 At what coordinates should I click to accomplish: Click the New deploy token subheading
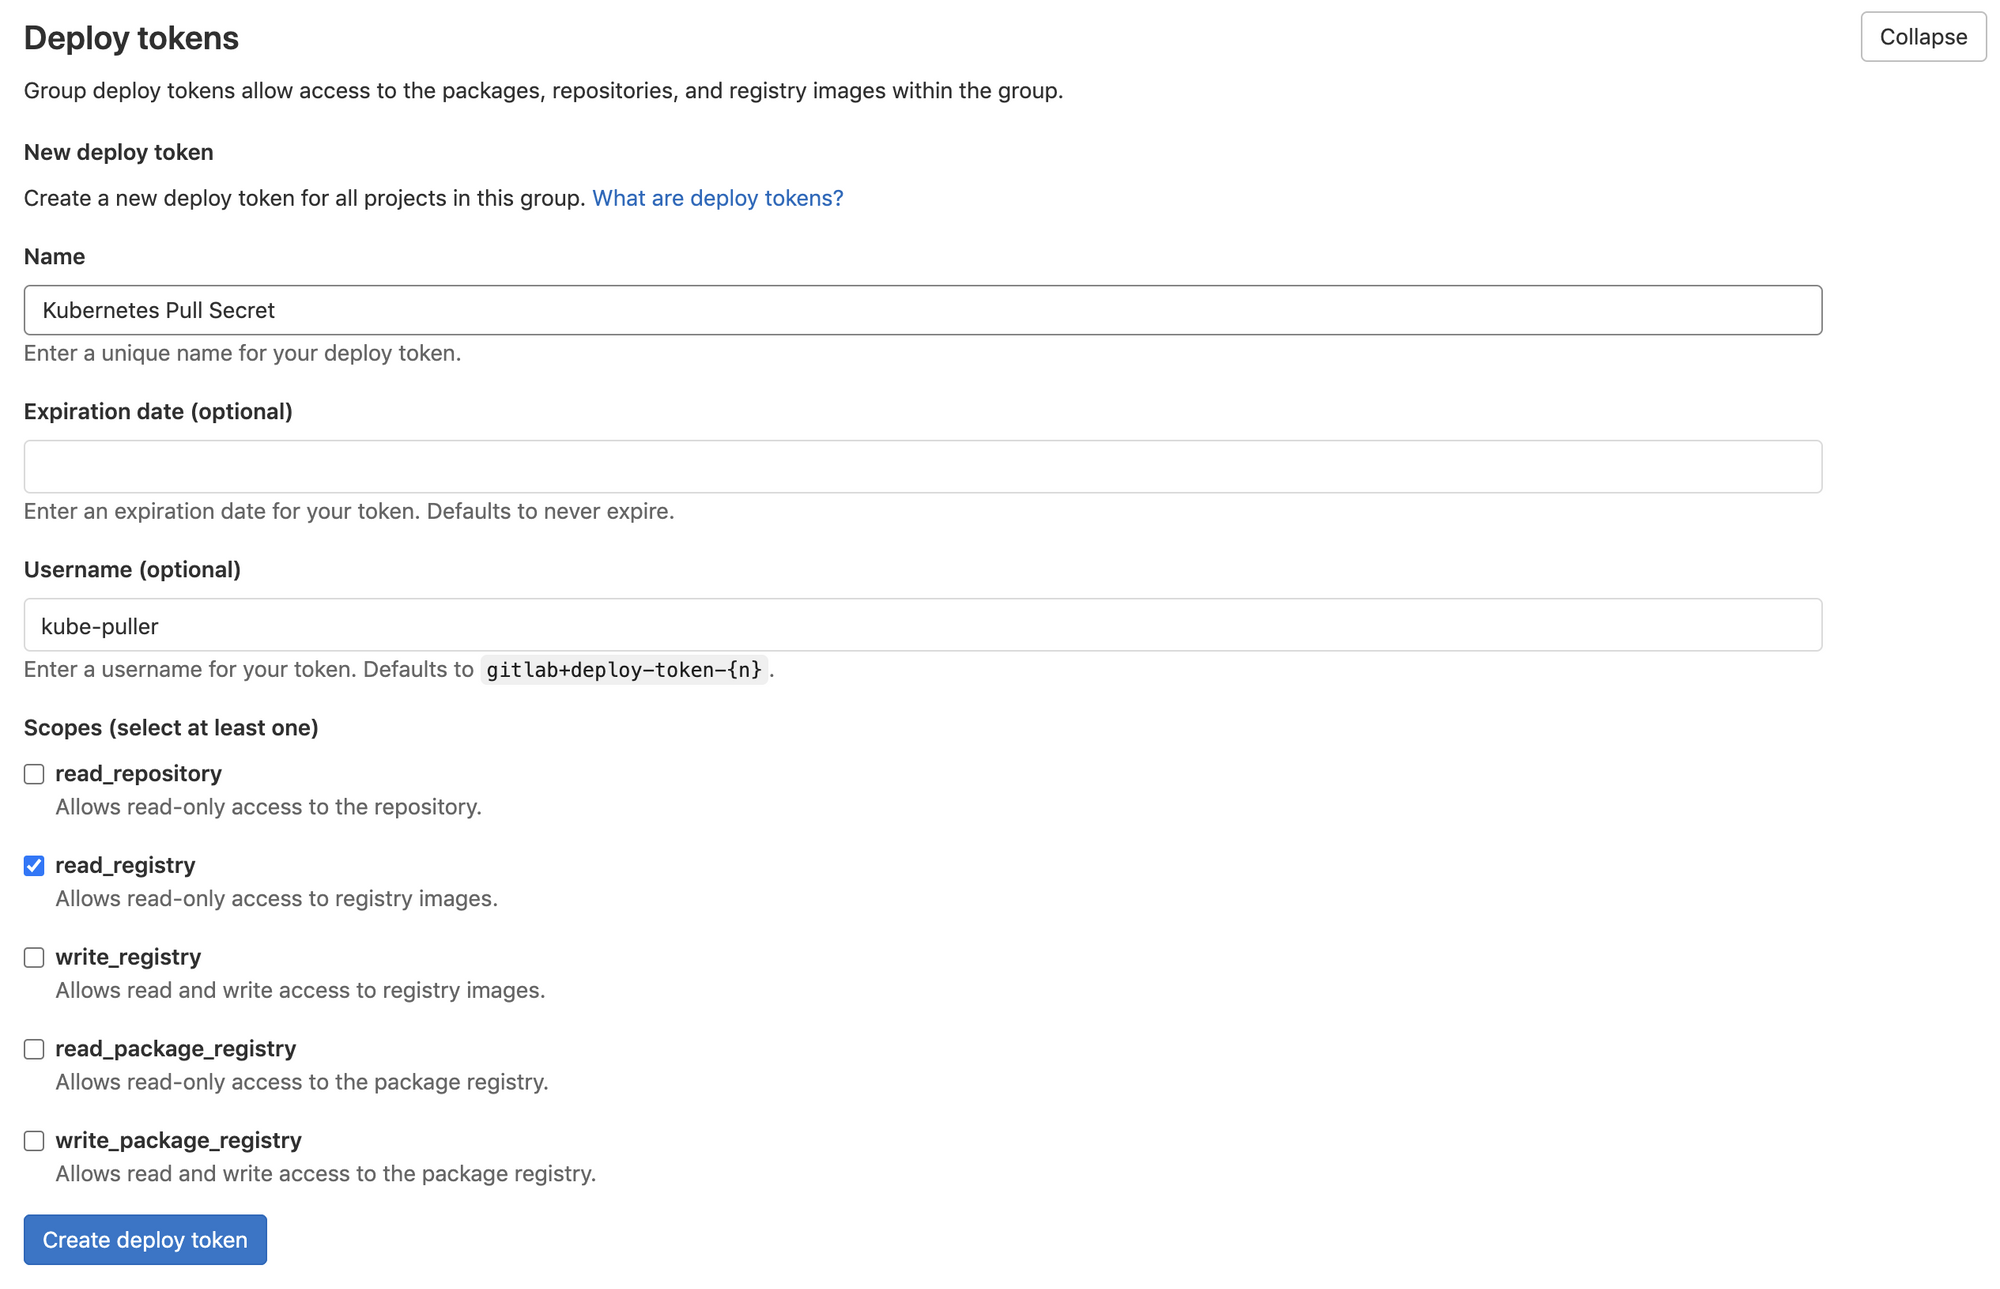pos(118,152)
